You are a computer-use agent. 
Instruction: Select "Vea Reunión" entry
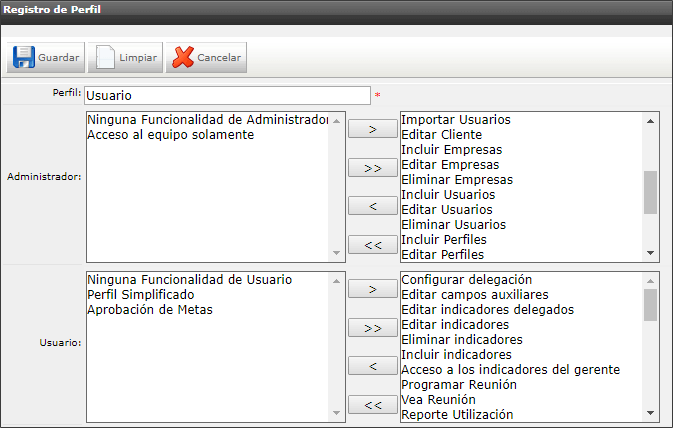click(x=438, y=400)
